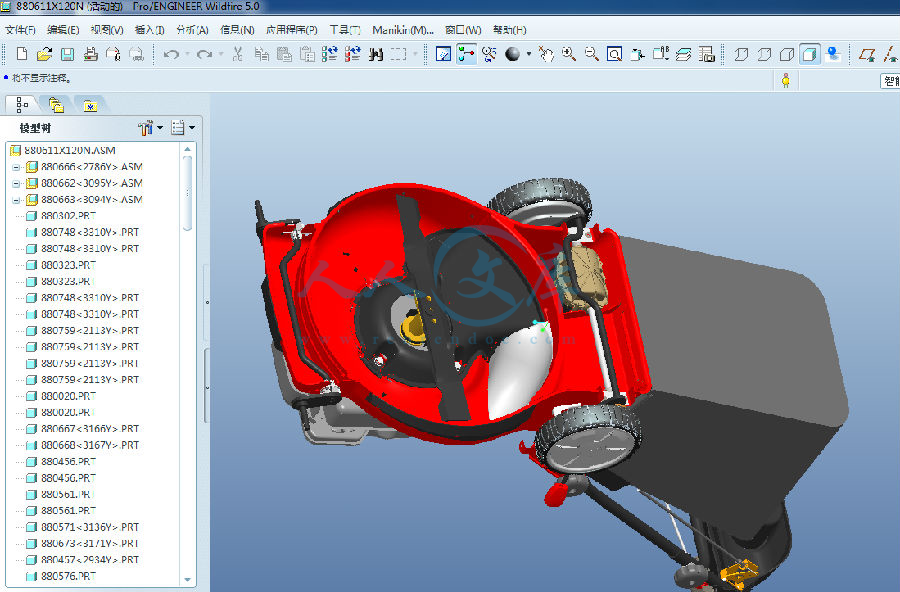This screenshot has height=592, width=900.
Task: Click the binoculars Find icon
Action: coord(376,54)
